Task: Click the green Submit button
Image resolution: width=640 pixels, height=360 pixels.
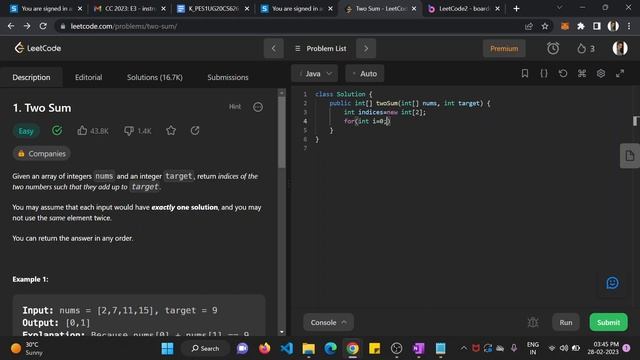Action: click(x=609, y=322)
